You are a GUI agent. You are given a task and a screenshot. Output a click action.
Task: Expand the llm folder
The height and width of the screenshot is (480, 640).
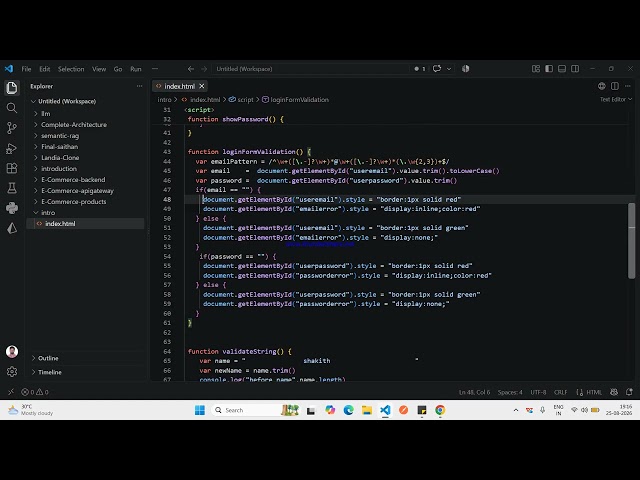[x=86, y=113]
